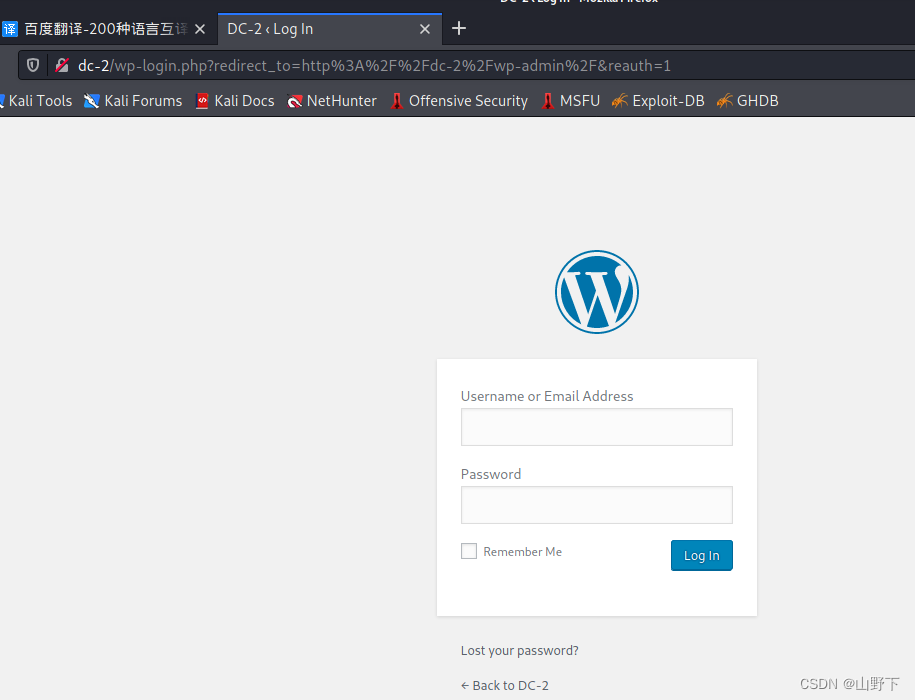Switch to the Baidu Translate tab
Viewport: 915px width, 700px height.
click(x=109, y=29)
